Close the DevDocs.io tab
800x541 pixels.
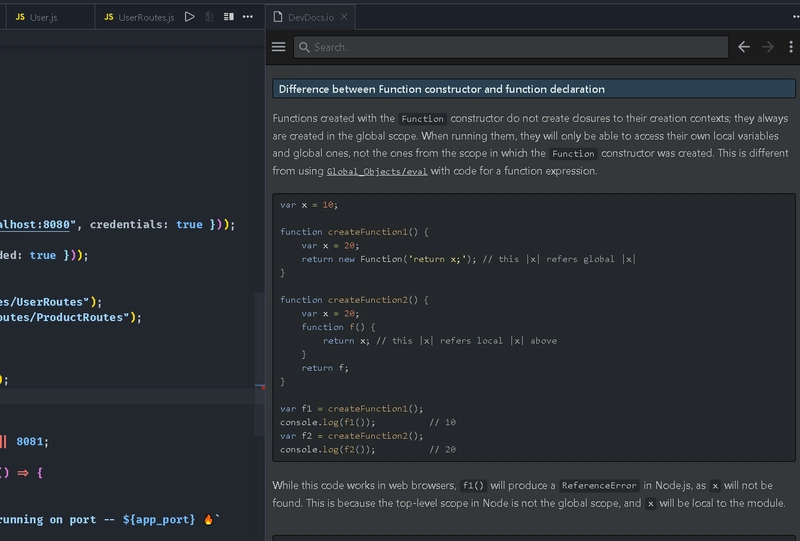click(x=344, y=17)
